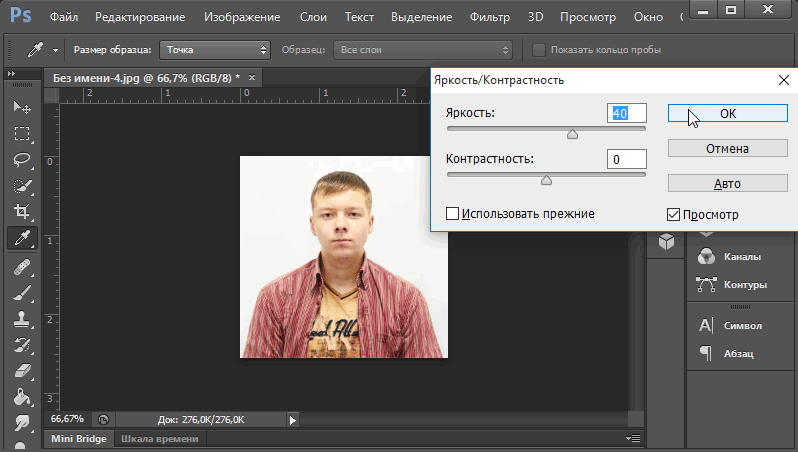Select the Brush tool
Image resolution: width=798 pixels, height=452 pixels.
coord(21,293)
